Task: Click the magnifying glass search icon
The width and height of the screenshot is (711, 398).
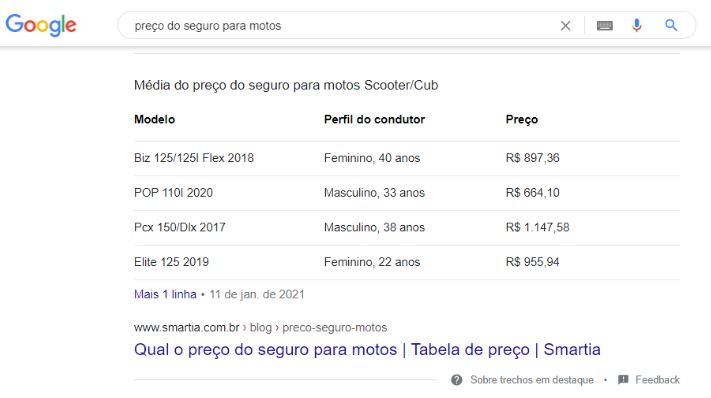Action: click(x=671, y=25)
